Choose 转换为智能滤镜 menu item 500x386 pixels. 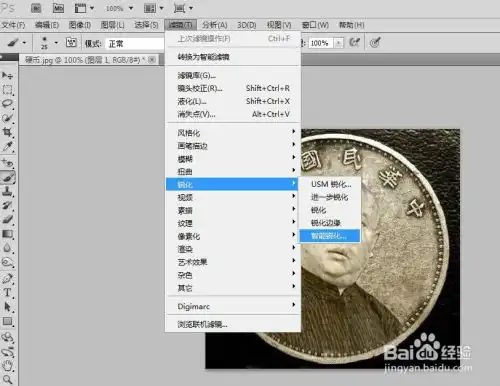click(x=232, y=57)
